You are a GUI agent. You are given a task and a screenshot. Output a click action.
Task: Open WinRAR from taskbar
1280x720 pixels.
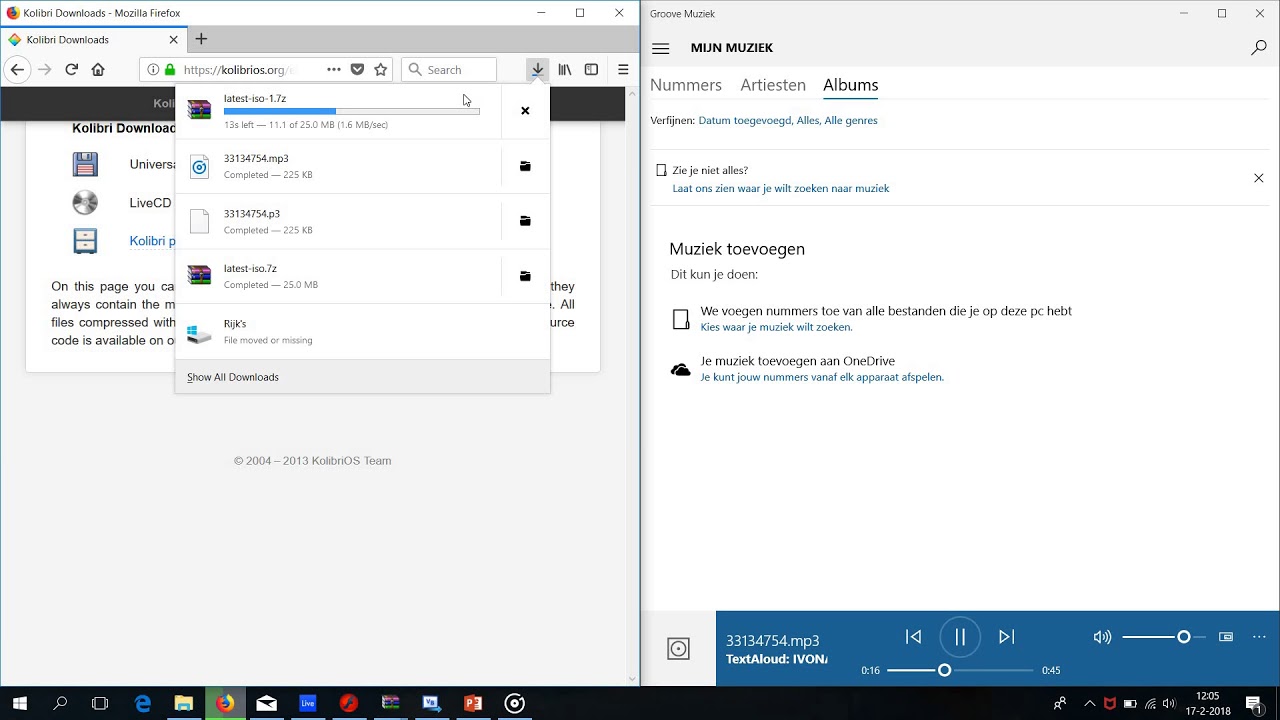tap(390, 704)
